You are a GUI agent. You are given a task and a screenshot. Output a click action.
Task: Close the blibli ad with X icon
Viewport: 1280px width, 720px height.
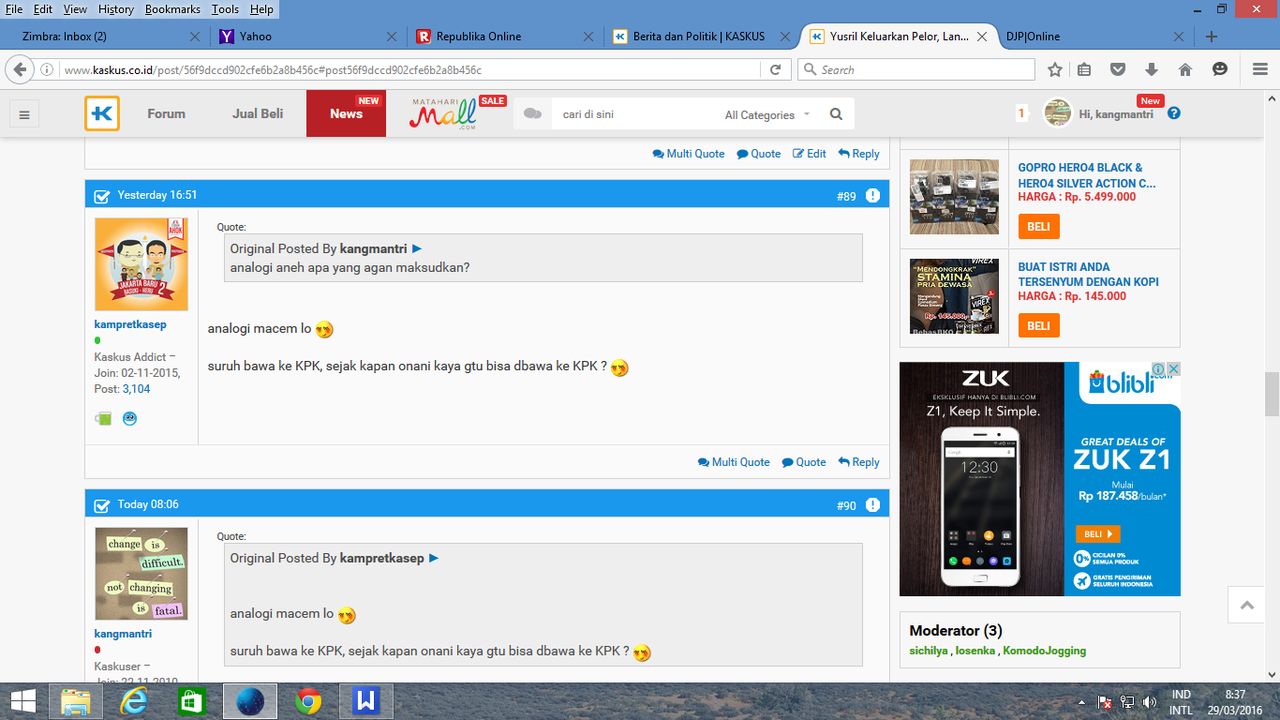tap(1174, 369)
